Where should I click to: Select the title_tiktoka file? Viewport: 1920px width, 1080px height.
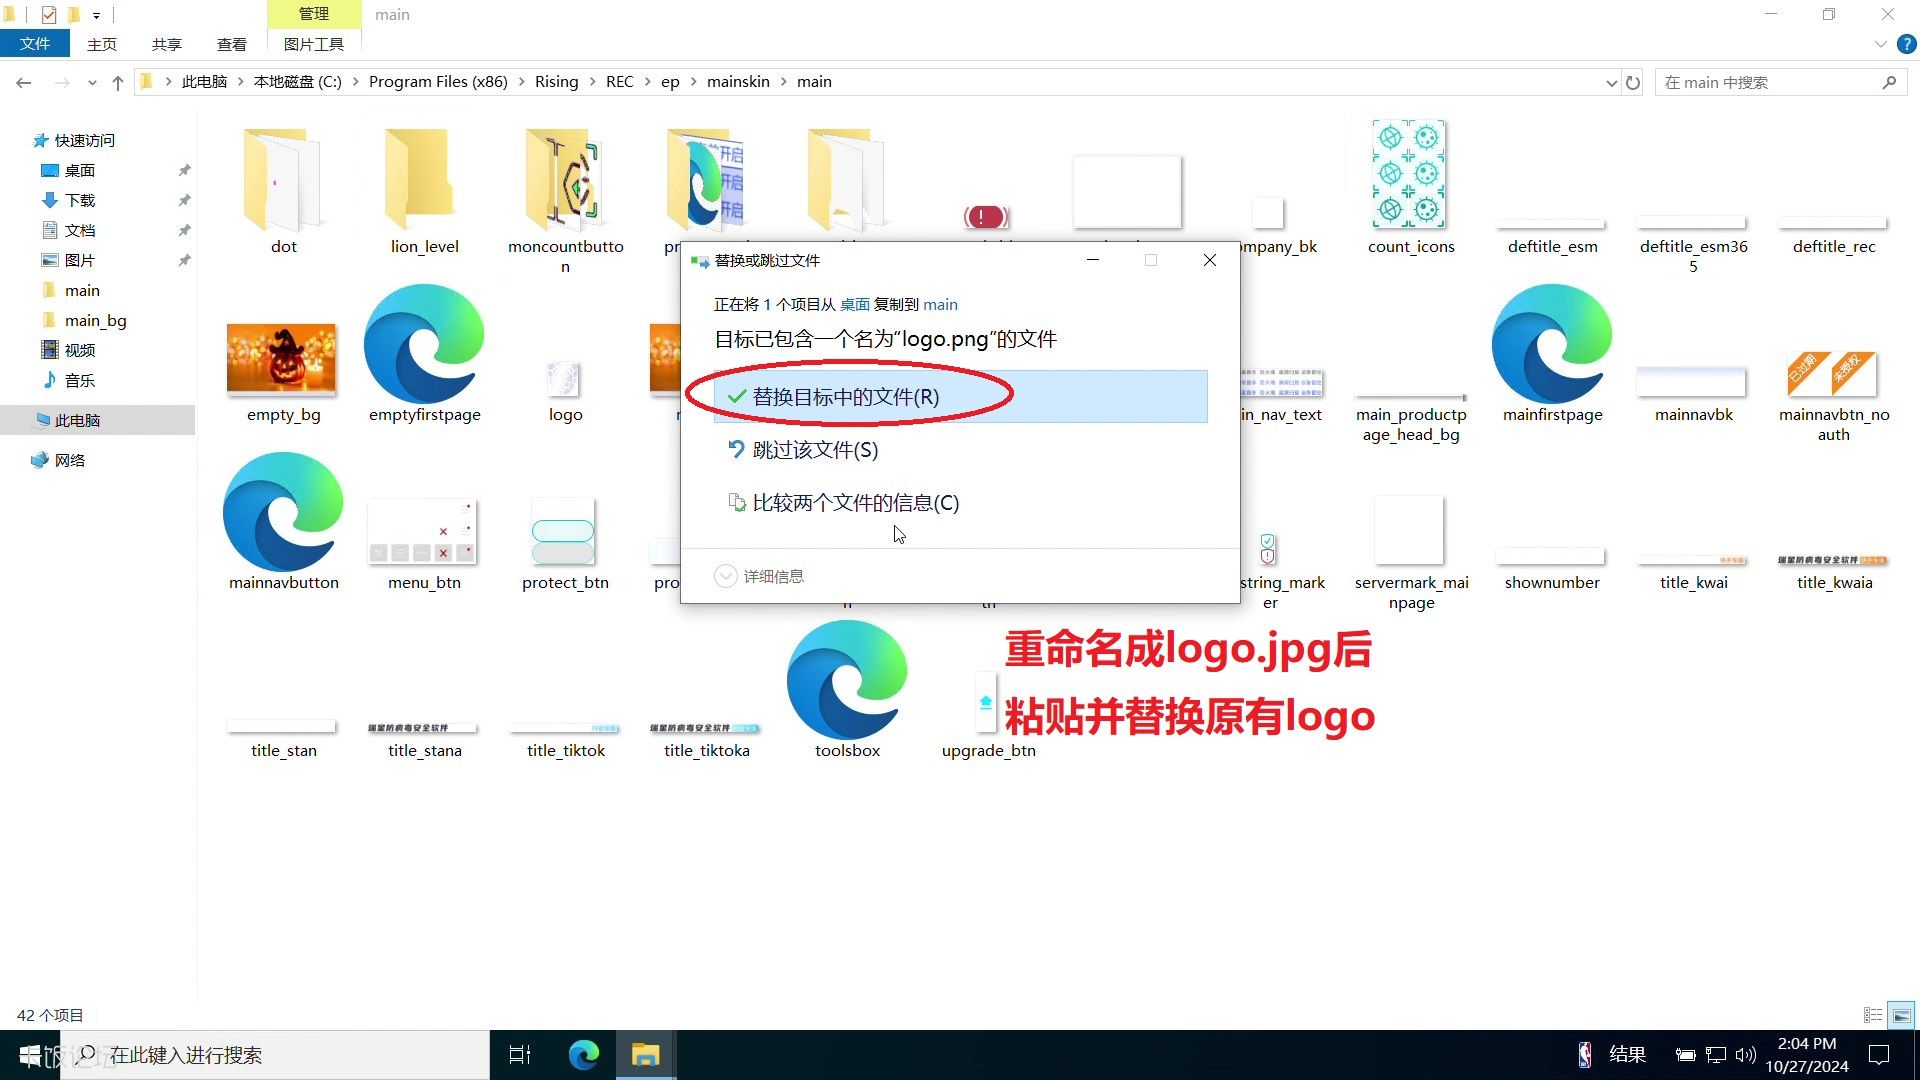click(706, 740)
